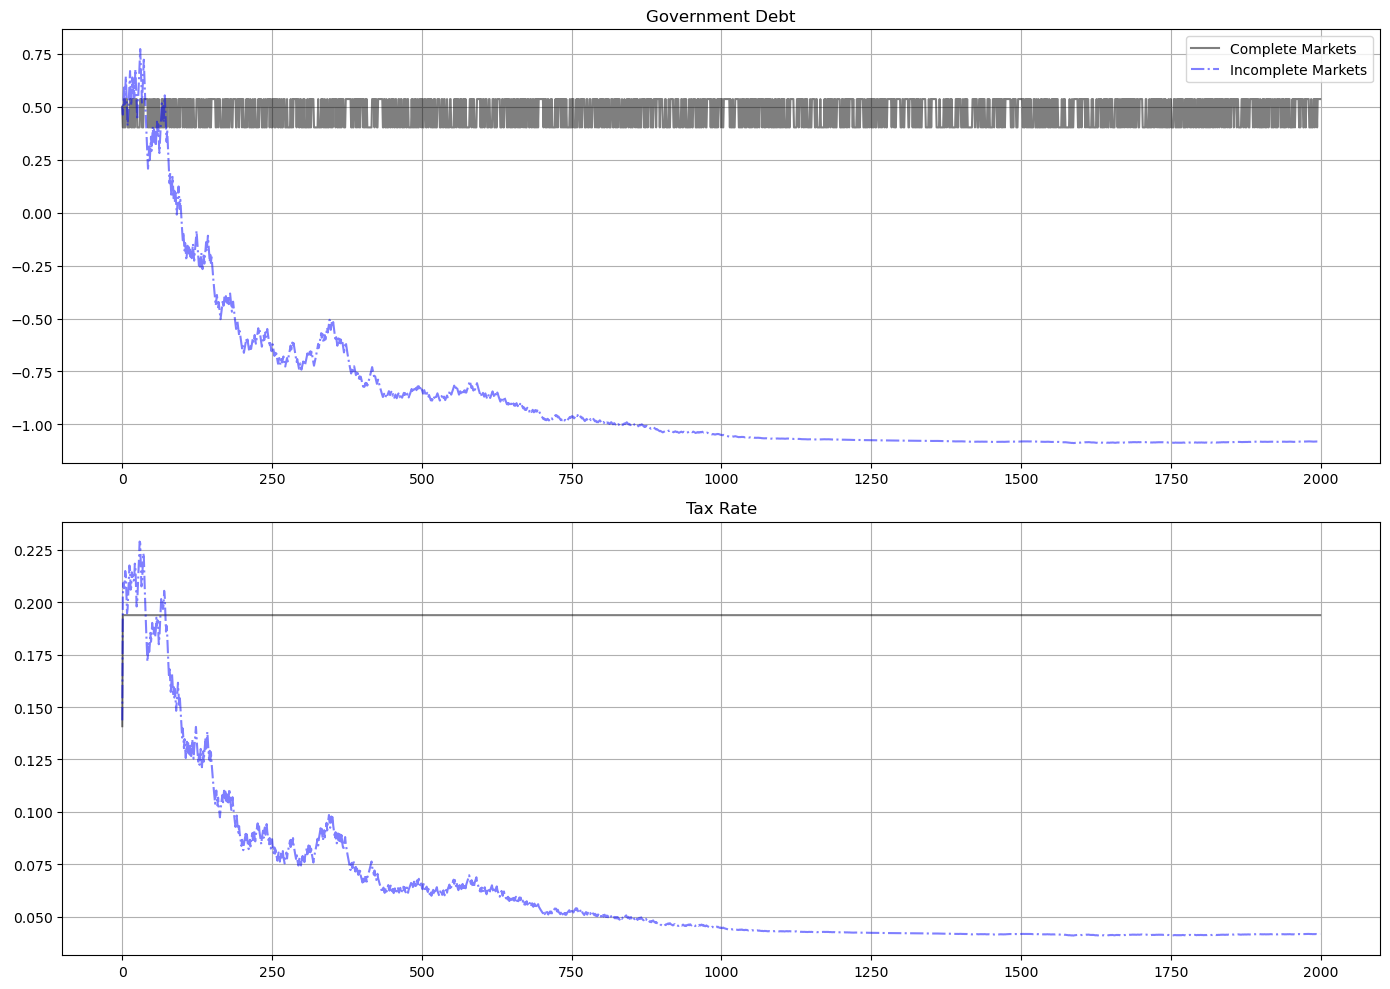This screenshot has width=1390, height=989.
Task: Click the 1000 x-axis tick under Government Debt plot
Action: 721,479
